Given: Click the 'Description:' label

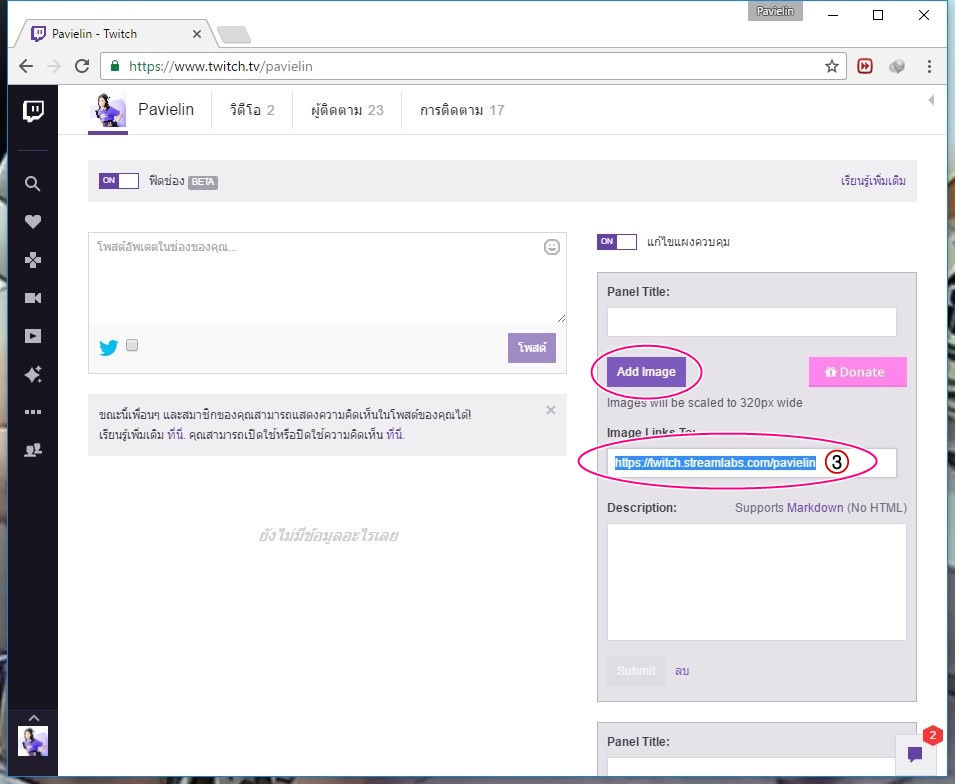Looking at the screenshot, I should tap(641, 507).
